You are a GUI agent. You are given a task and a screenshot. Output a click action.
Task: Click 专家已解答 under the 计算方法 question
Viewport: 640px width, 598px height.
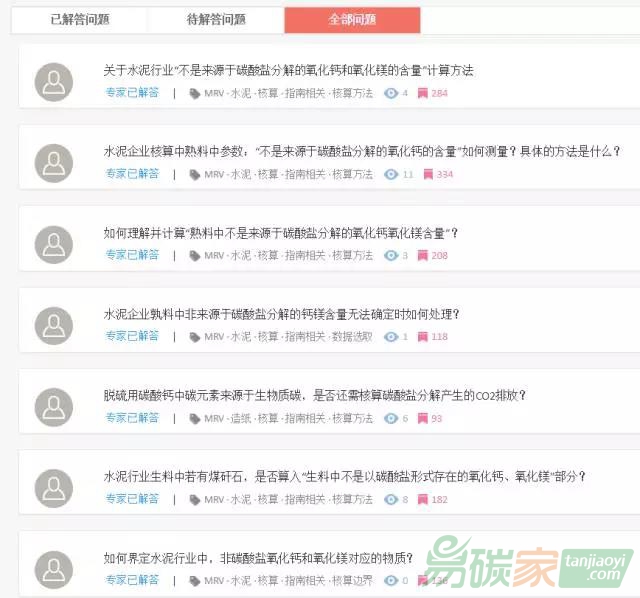click(132, 93)
